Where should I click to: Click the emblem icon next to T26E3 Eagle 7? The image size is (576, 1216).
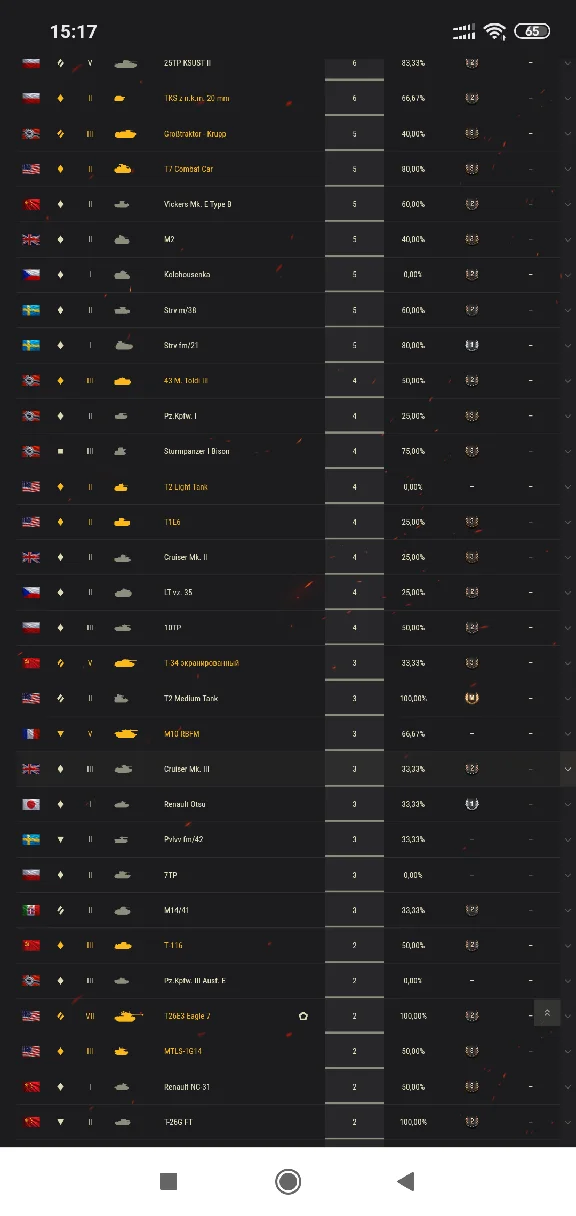[303, 1016]
